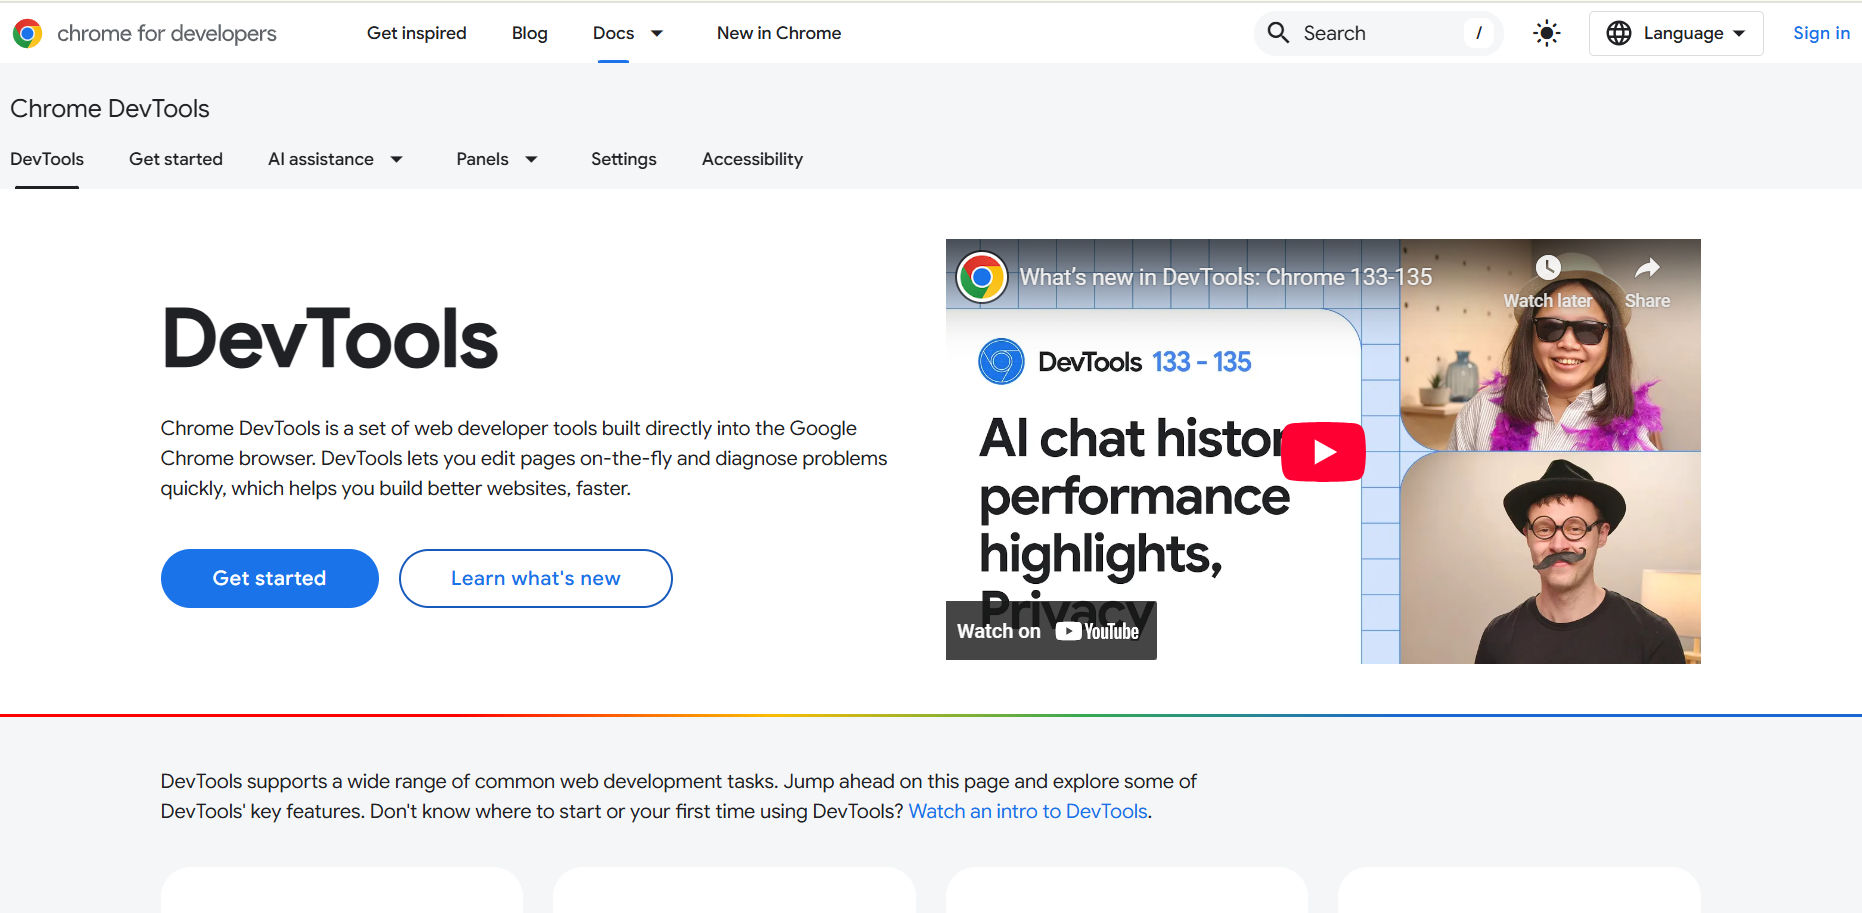
Task: Open the AI assistance dropdown
Action: 337,158
